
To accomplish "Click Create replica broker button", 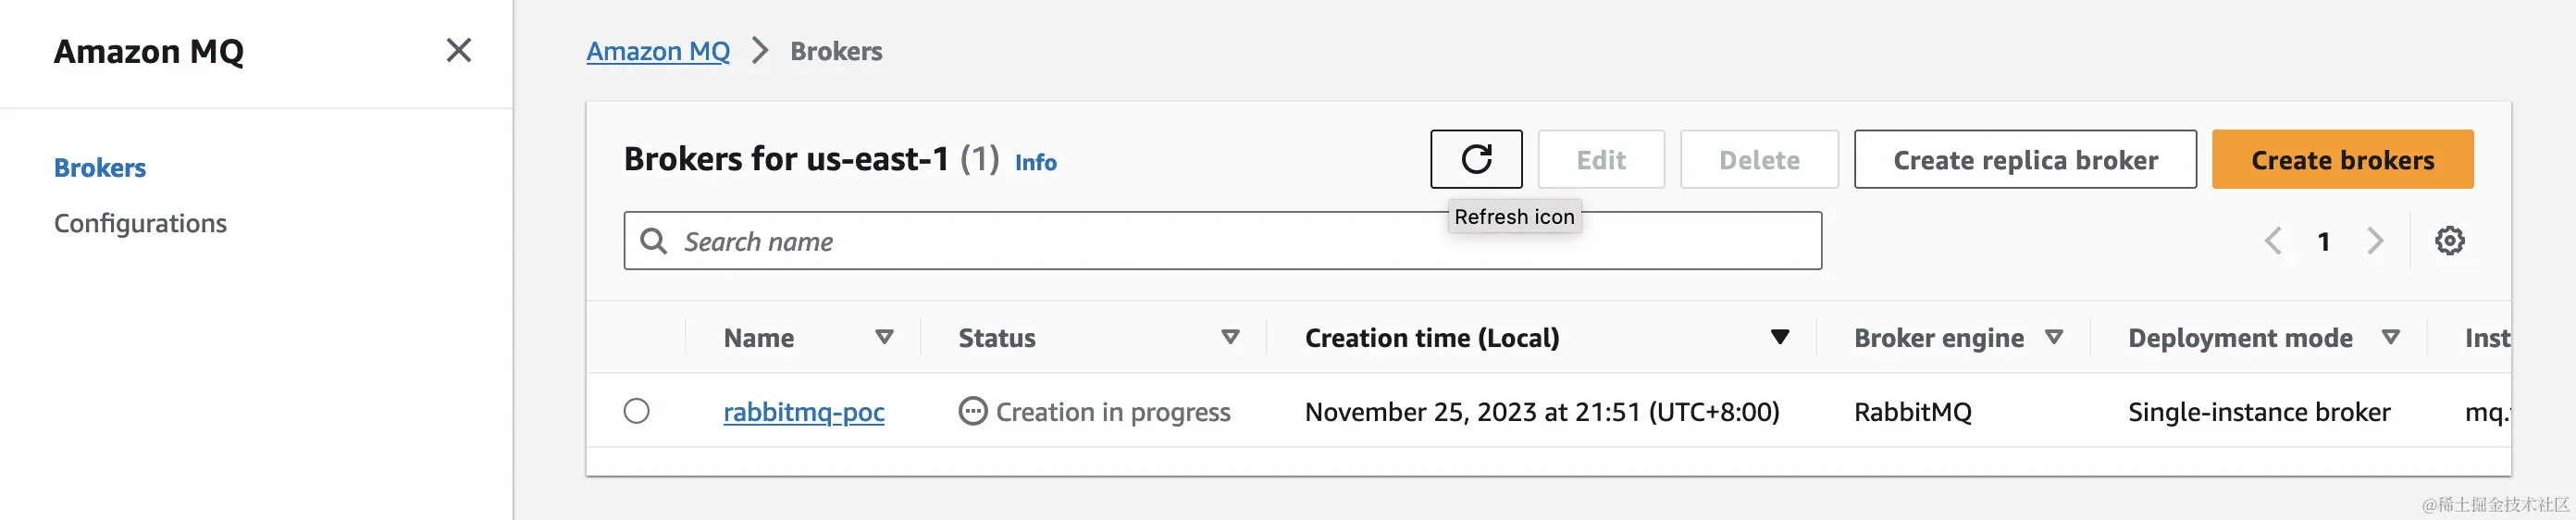I will point(2024,159).
